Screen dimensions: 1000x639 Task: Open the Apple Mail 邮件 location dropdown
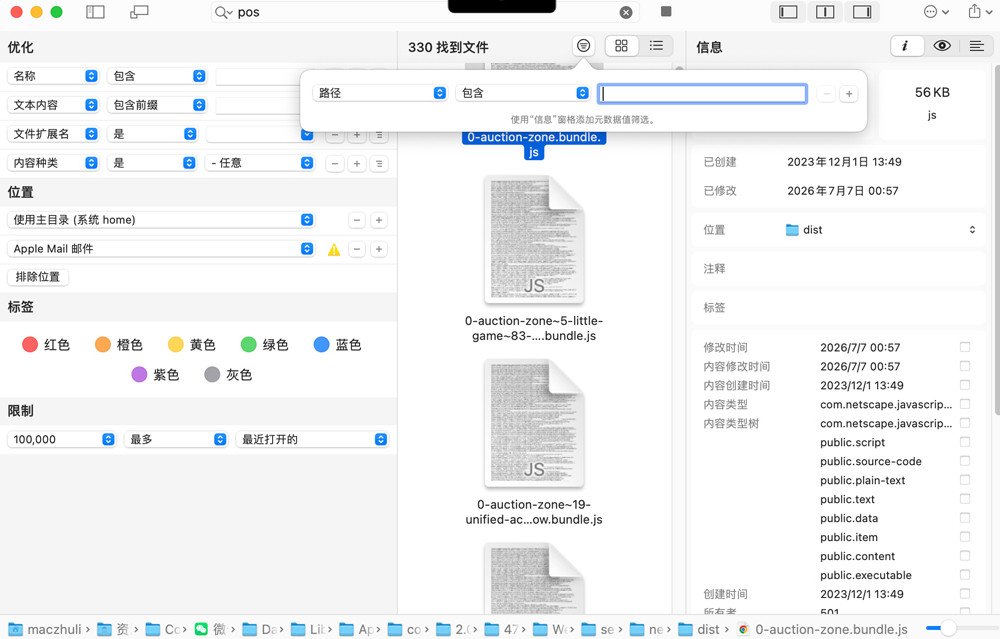pos(161,249)
